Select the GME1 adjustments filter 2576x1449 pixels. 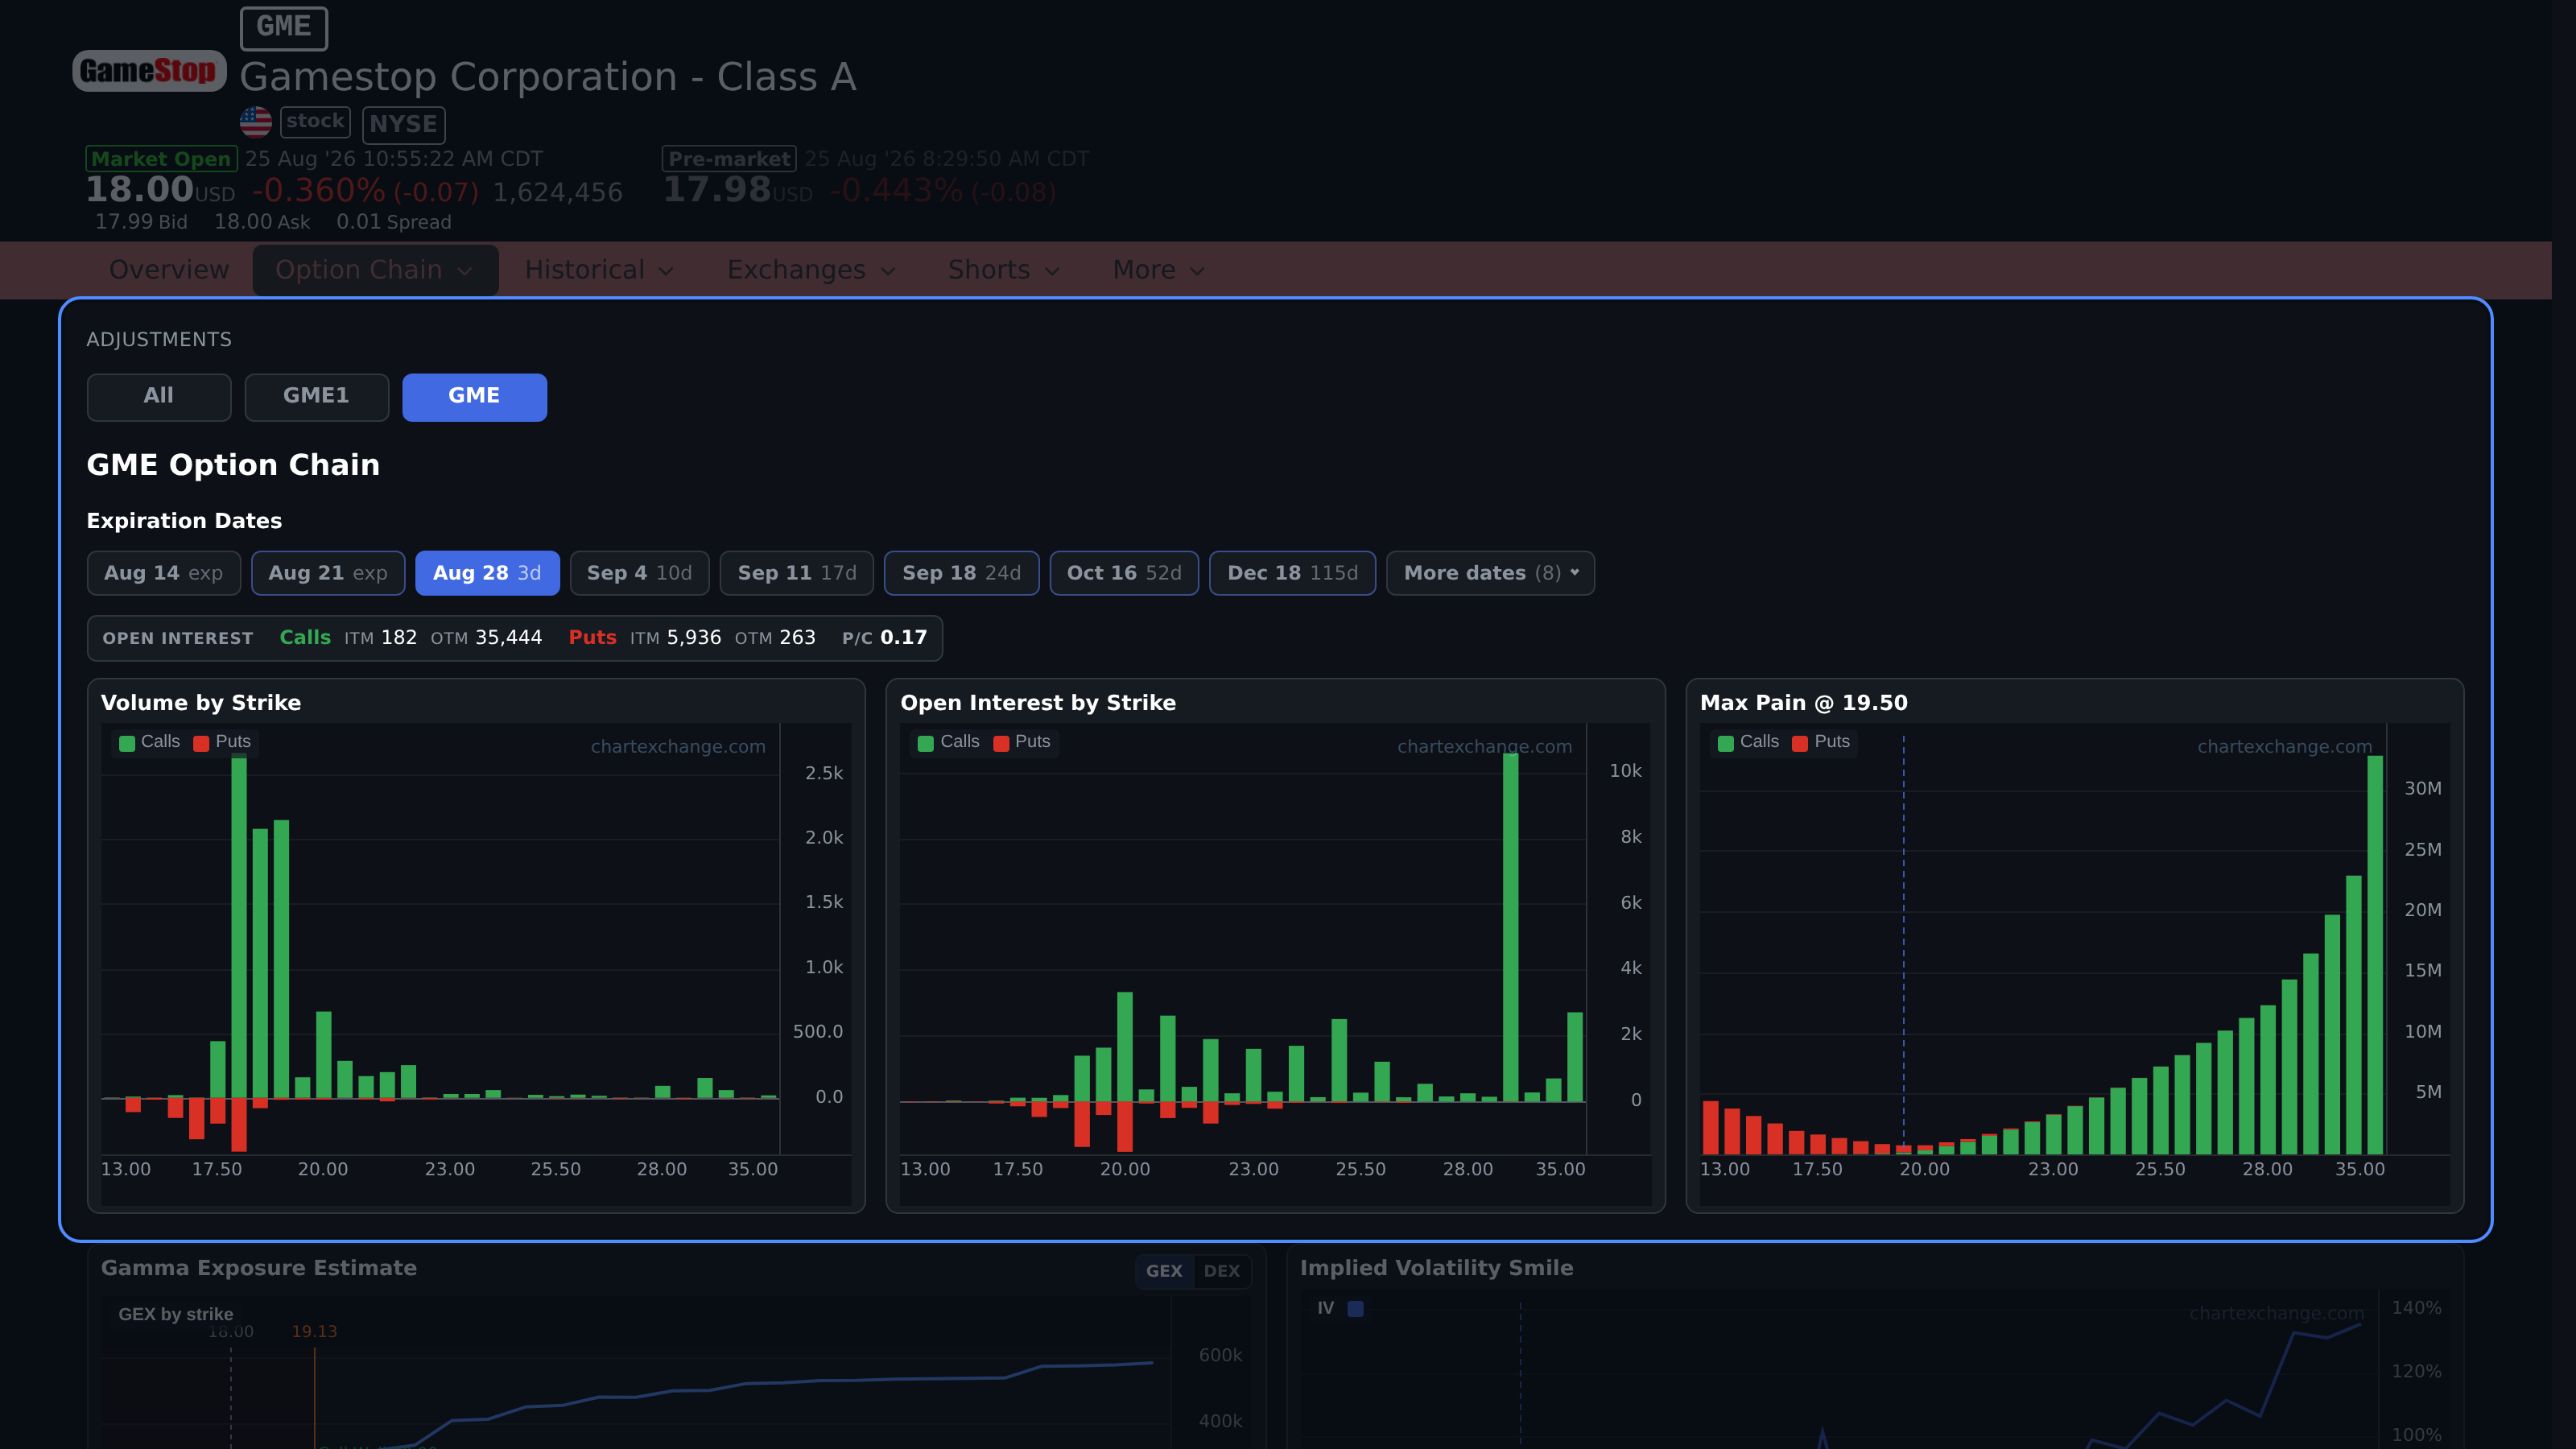[316, 397]
